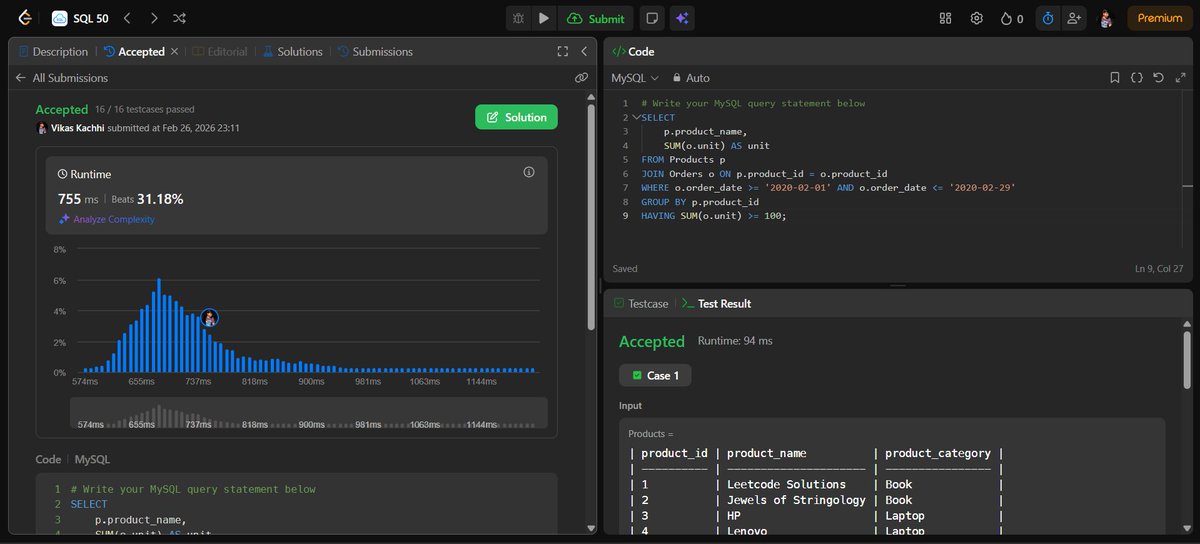Reset code to default with undo icon
Screen dimensions: 1200x544
click(1158, 77)
